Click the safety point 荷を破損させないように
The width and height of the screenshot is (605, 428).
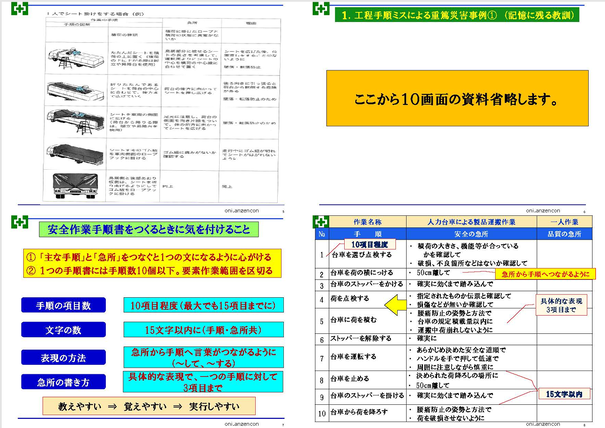[x=451, y=418]
